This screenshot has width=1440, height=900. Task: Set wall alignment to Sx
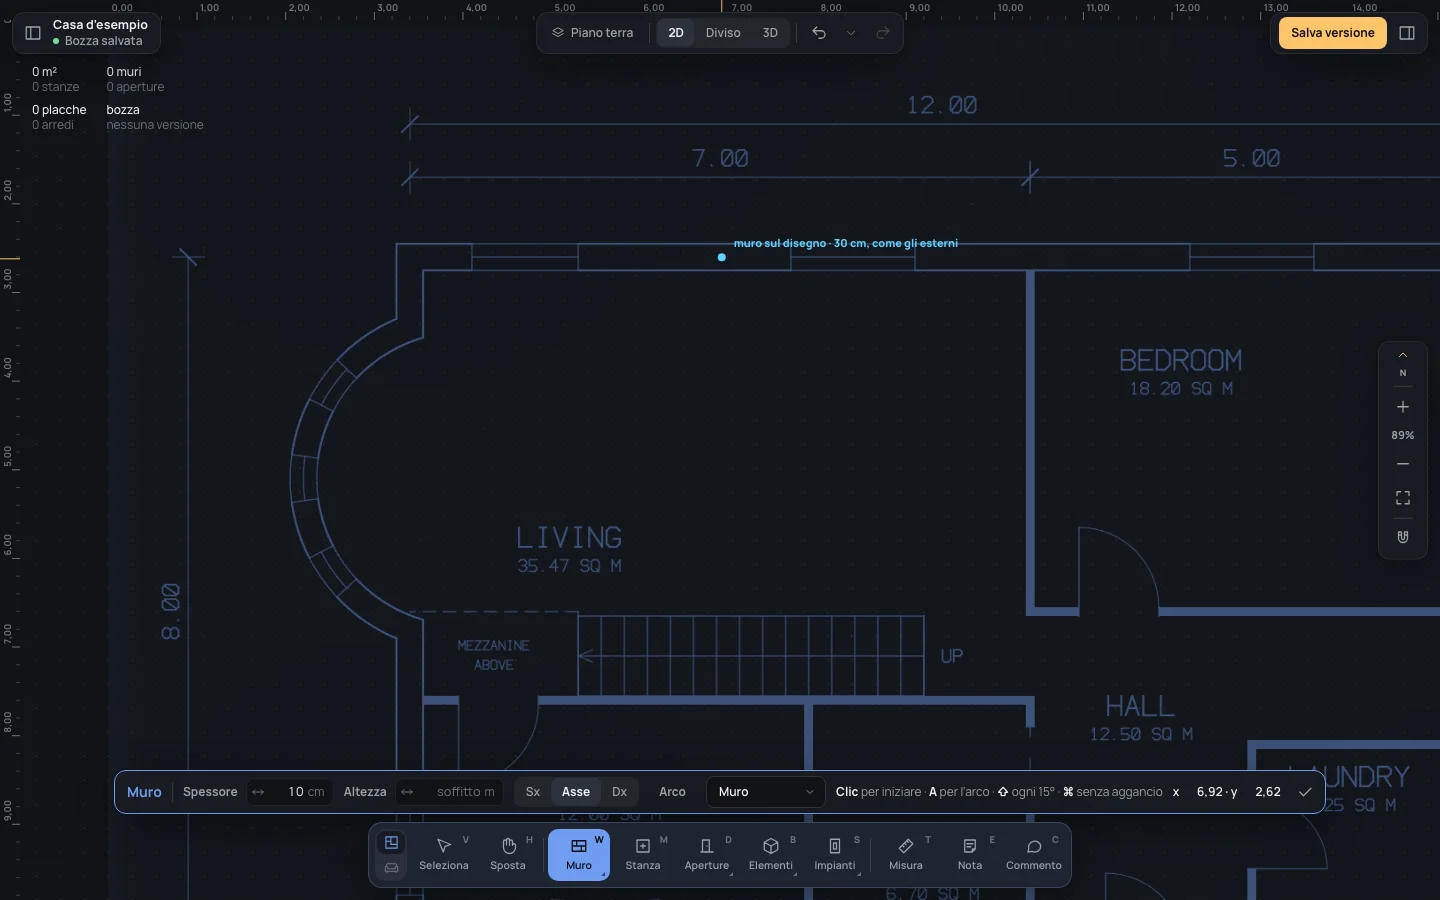pos(533,792)
